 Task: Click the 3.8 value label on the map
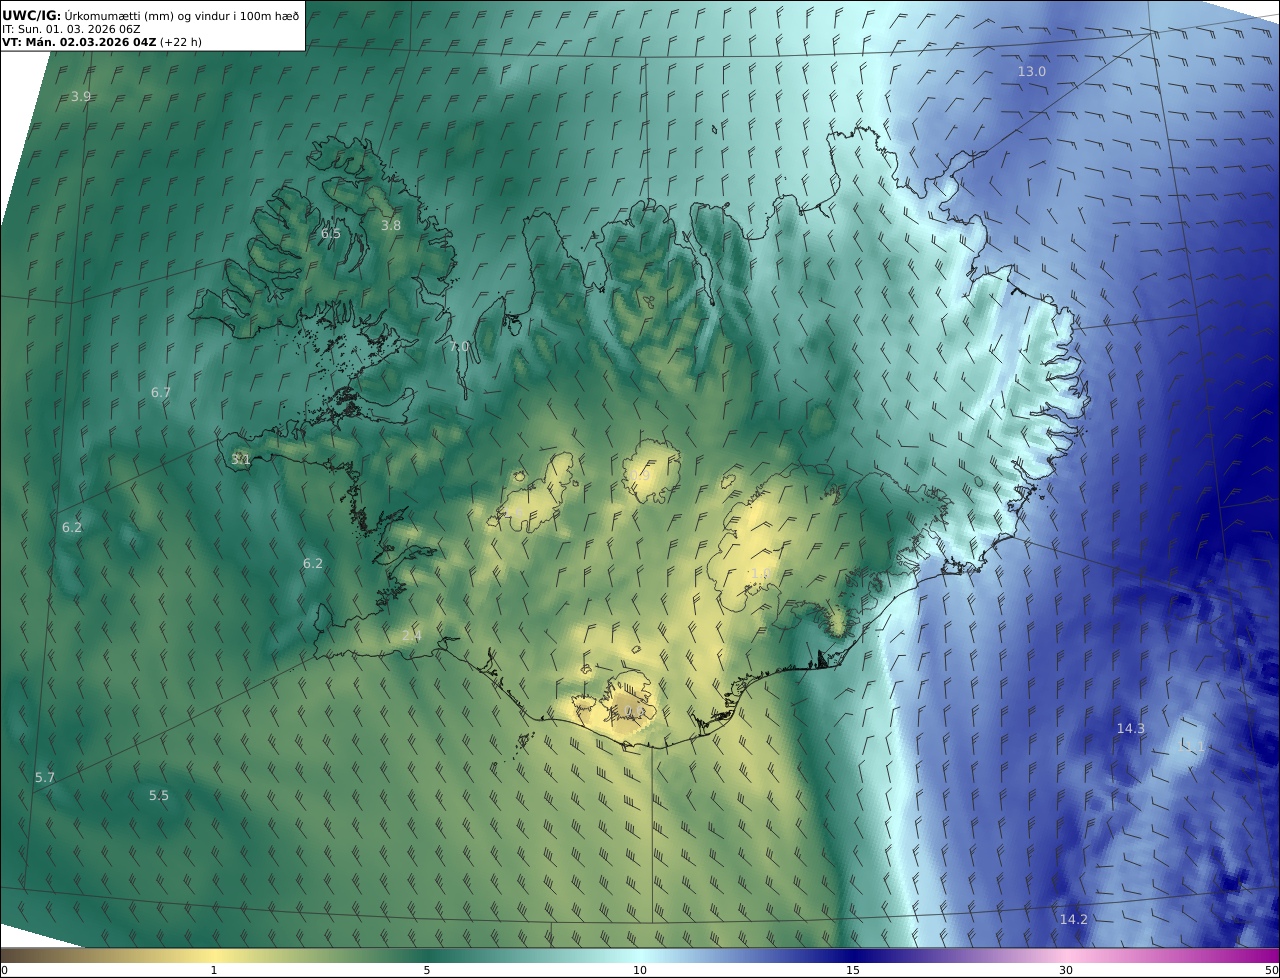click(x=390, y=226)
